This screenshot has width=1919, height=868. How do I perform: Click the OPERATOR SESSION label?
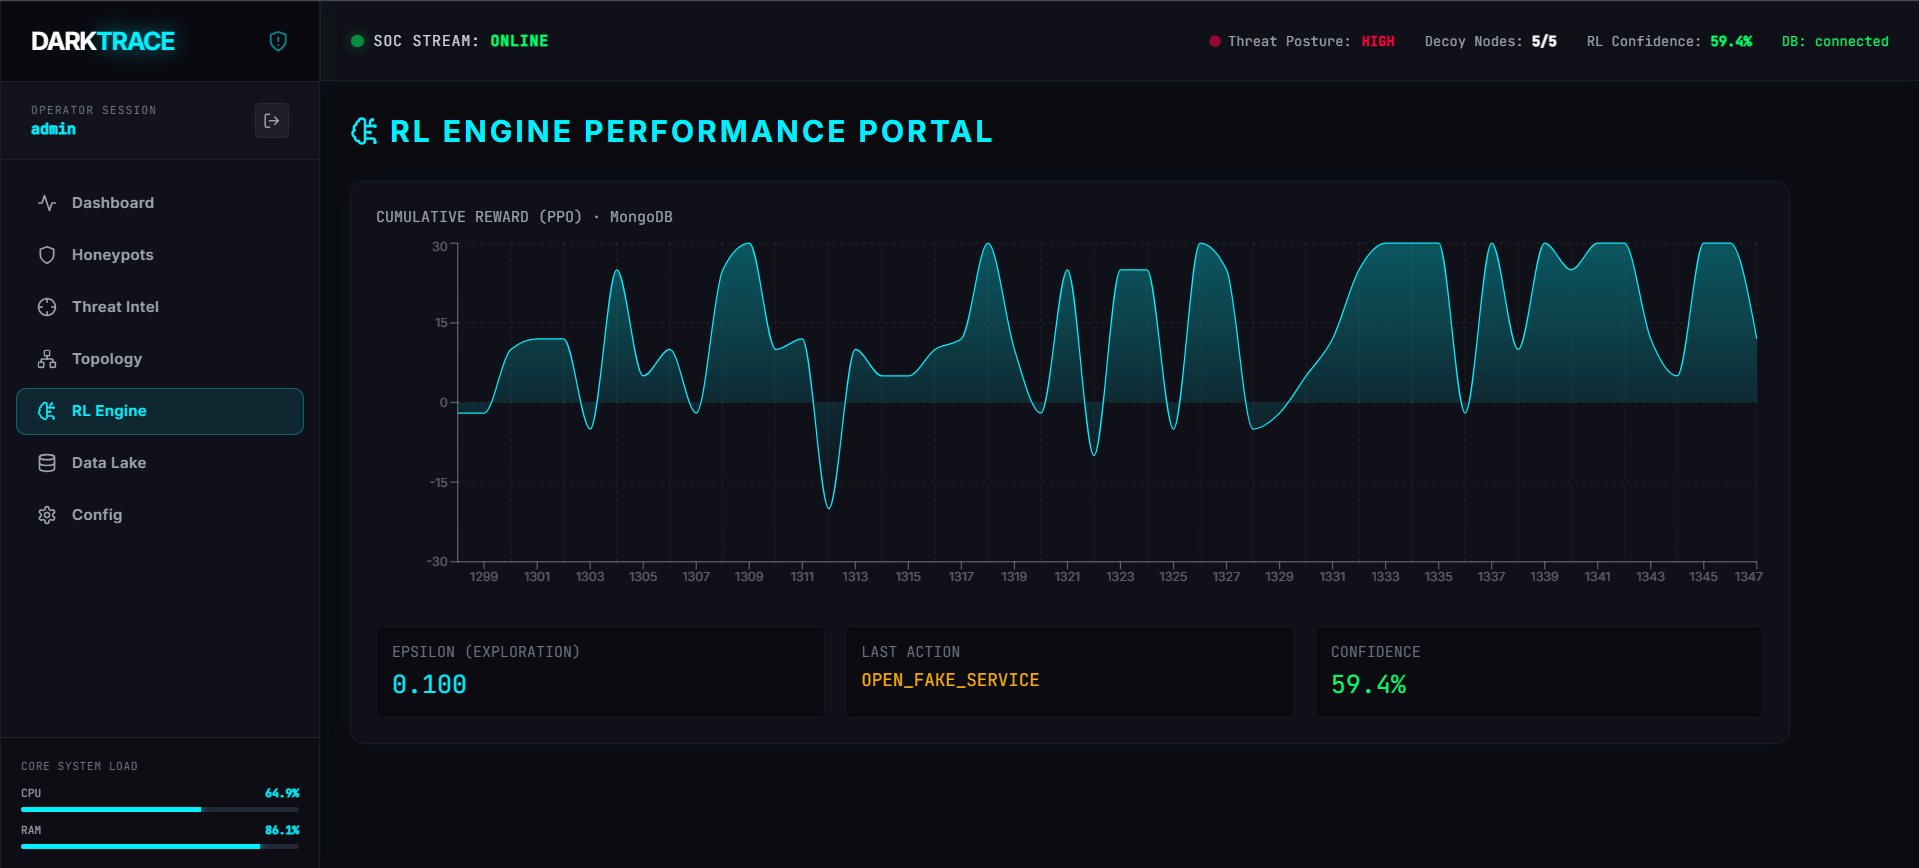click(x=94, y=110)
